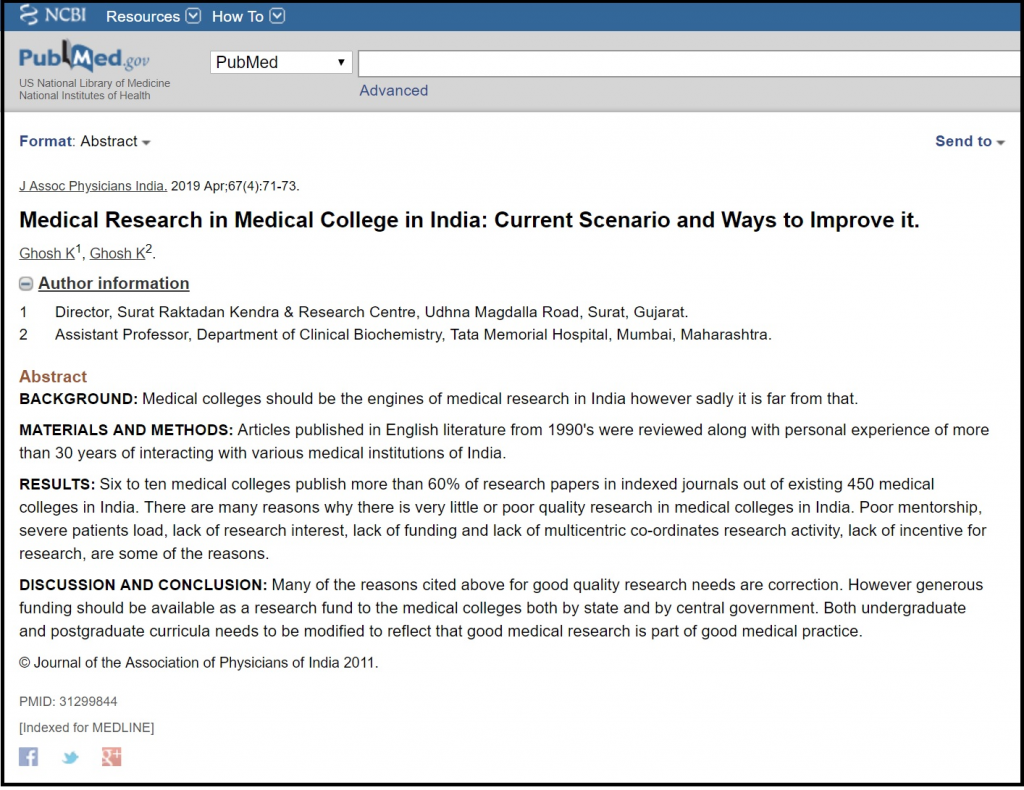Screen dimensions: 1024x790
Task: Click the Abstract section heading
Action: (x=53, y=377)
